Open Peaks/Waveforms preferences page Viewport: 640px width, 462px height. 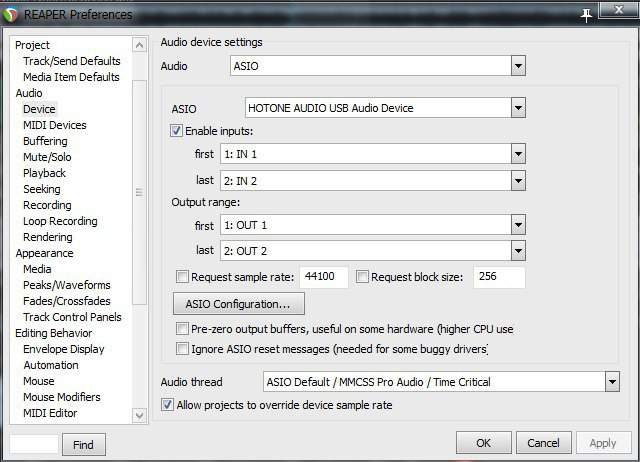[67, 285]
